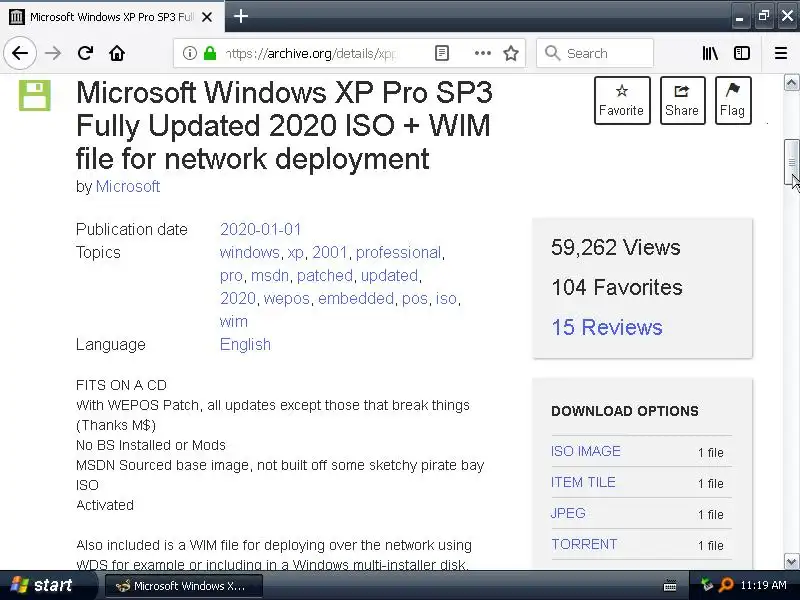
Task: Open the xp topic link
Action: click(295, 253)
